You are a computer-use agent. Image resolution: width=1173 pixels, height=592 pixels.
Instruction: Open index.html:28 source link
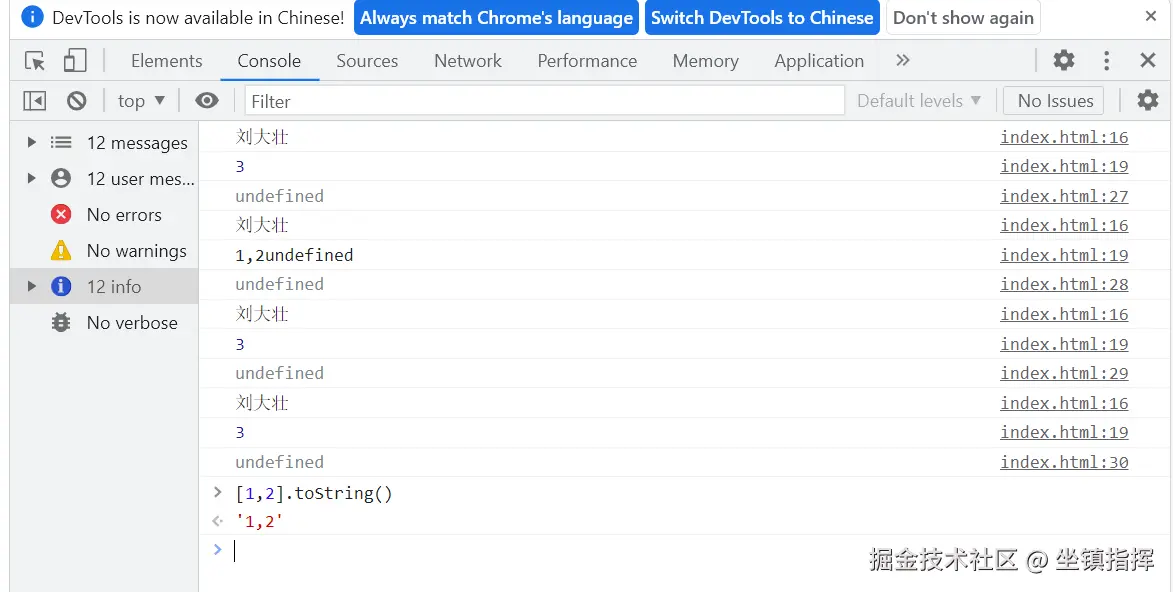click(x=1064, y=284)
